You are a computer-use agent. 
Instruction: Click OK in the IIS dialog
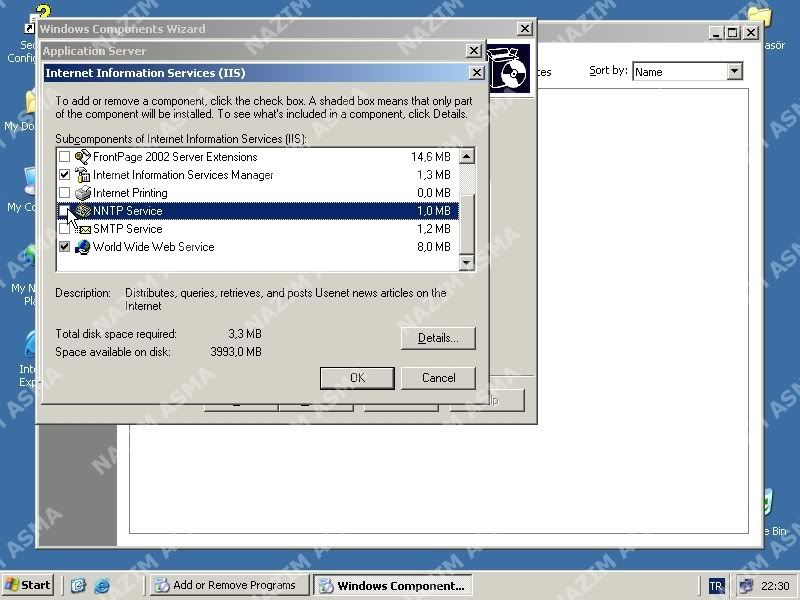pos(357,378)
